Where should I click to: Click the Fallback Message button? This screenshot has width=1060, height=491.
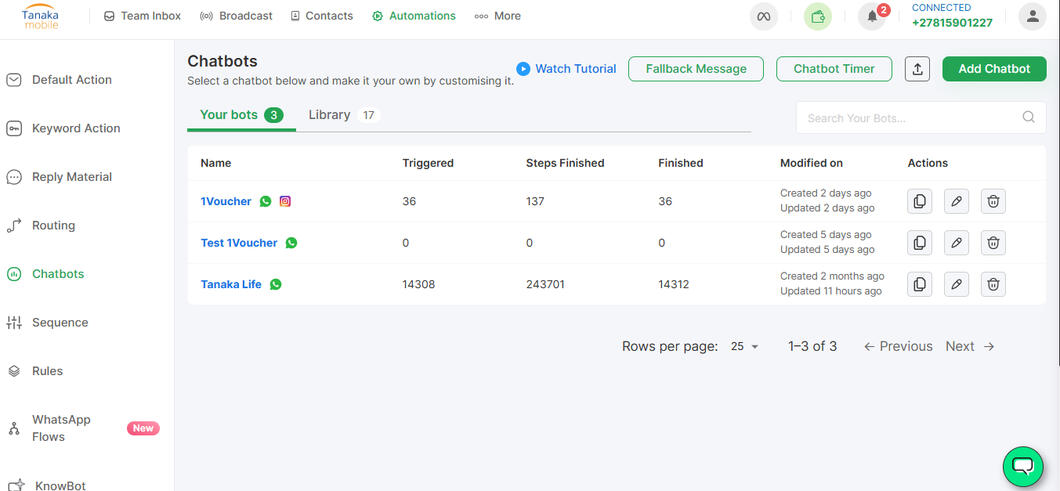[696, 69]
